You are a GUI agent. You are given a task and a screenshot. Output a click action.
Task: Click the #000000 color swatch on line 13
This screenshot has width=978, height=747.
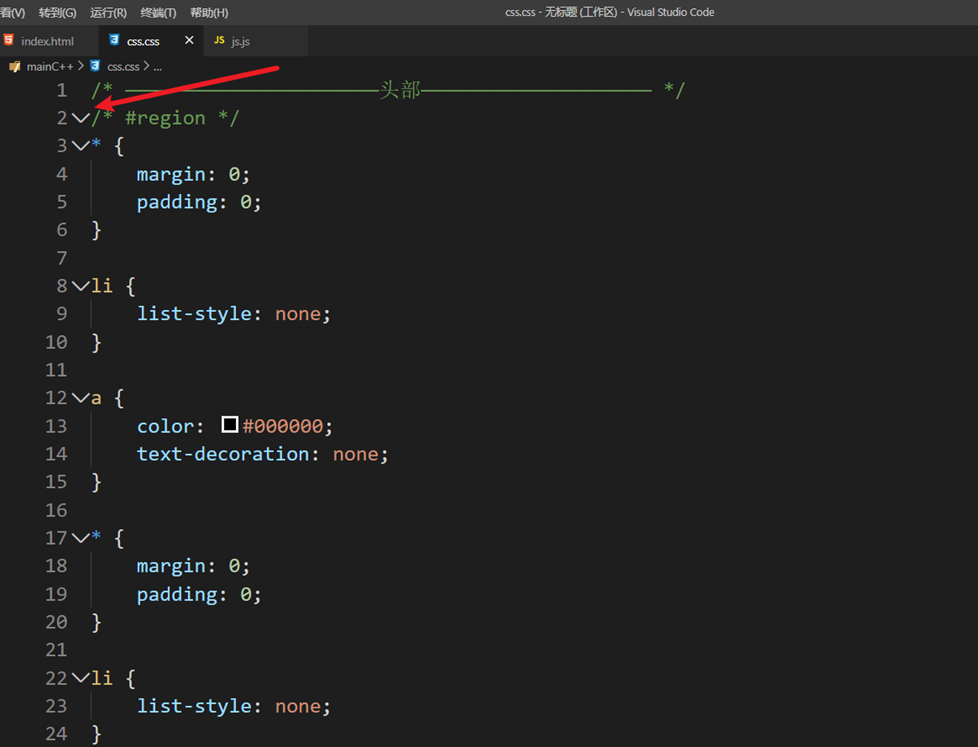coord(230,425)
